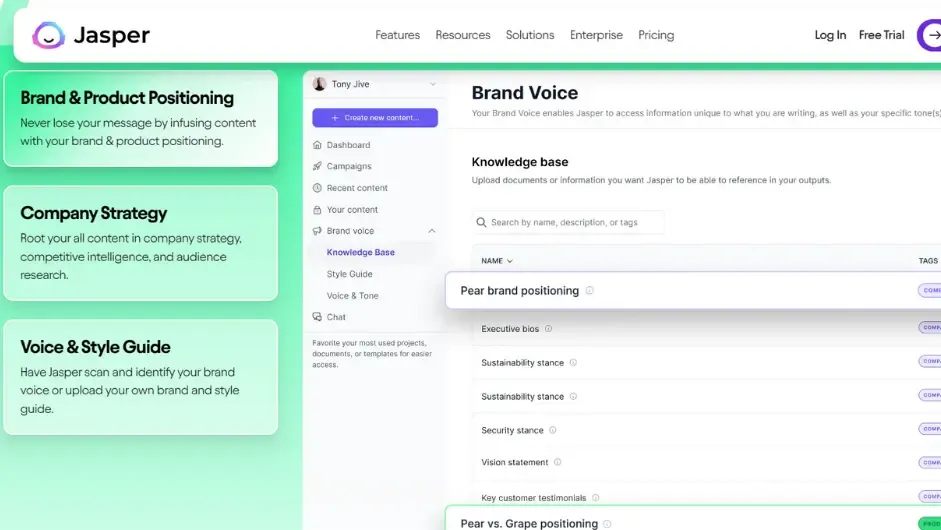Viewport: 941px width, 530px height.
Task: Click info icon next to Pear brand positioning
Action: click(x=589, y=291)
